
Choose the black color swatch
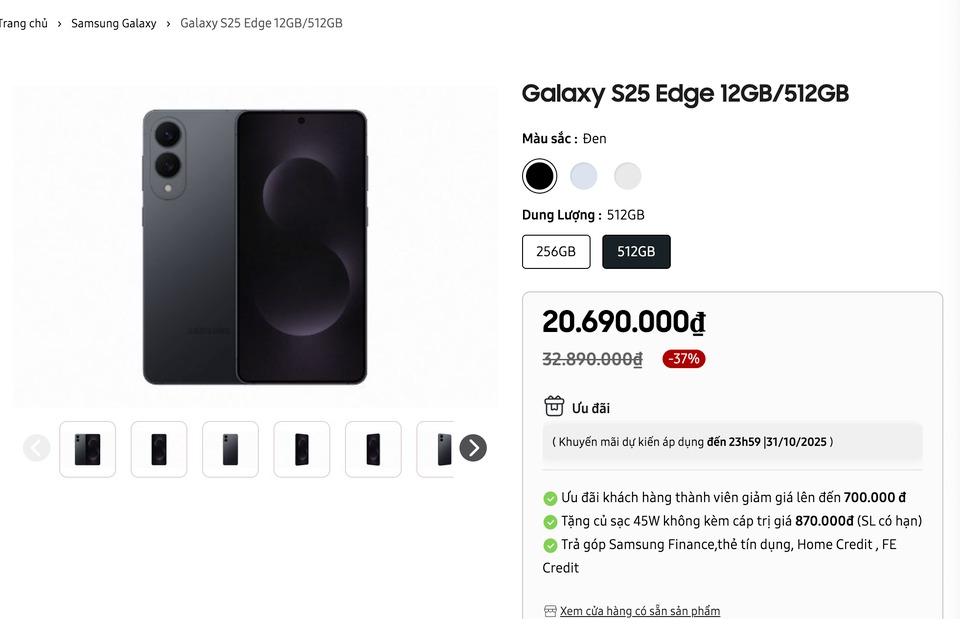point(540,177)
